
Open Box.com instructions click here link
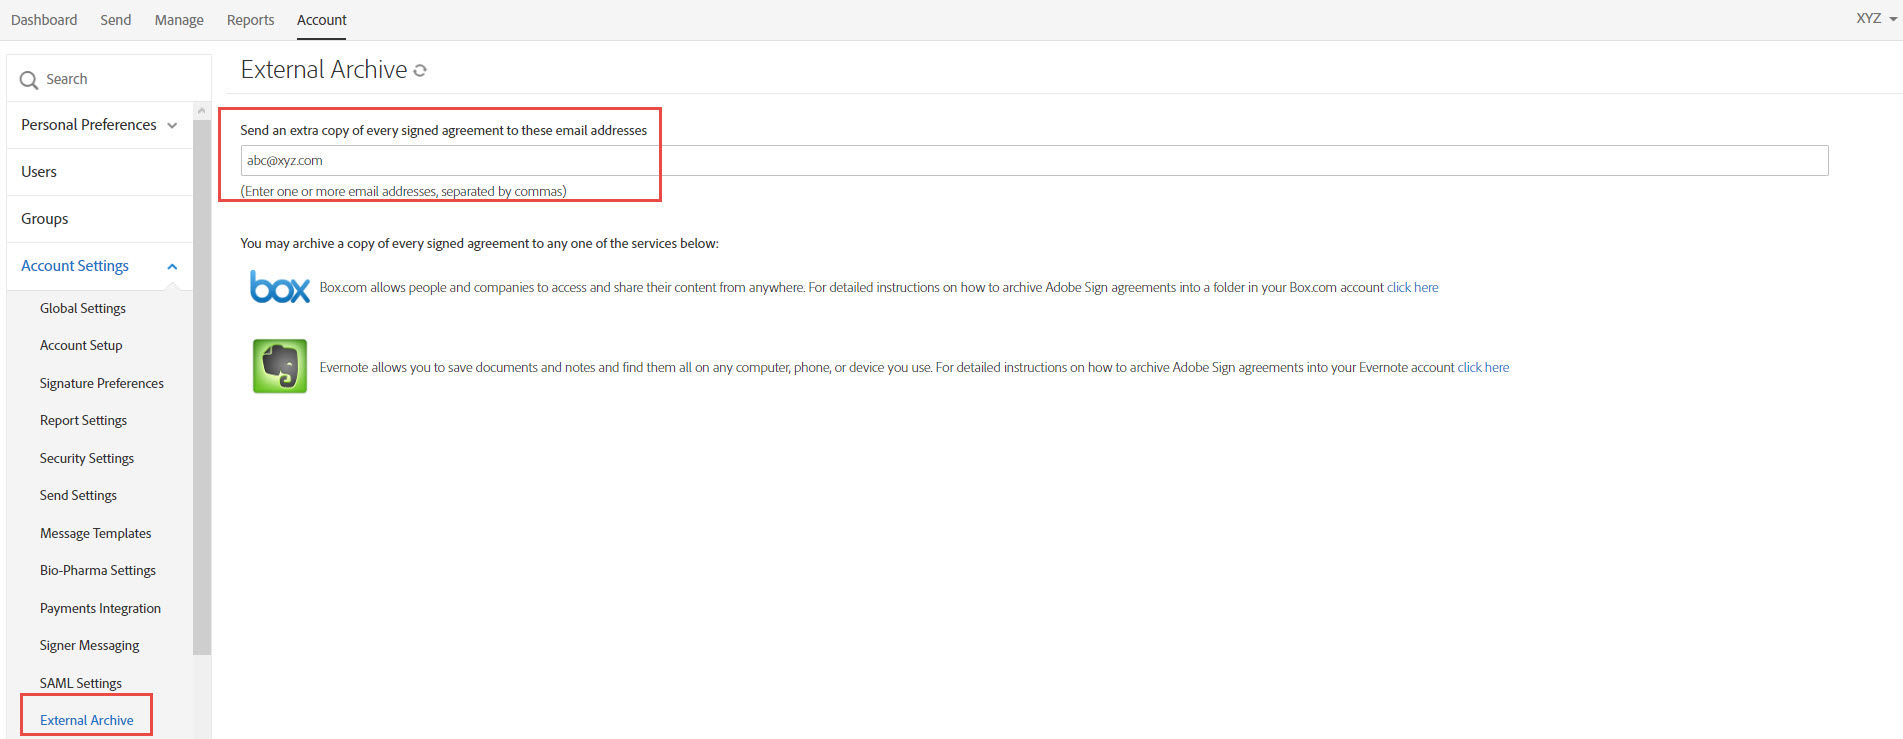click(1412, 287)
